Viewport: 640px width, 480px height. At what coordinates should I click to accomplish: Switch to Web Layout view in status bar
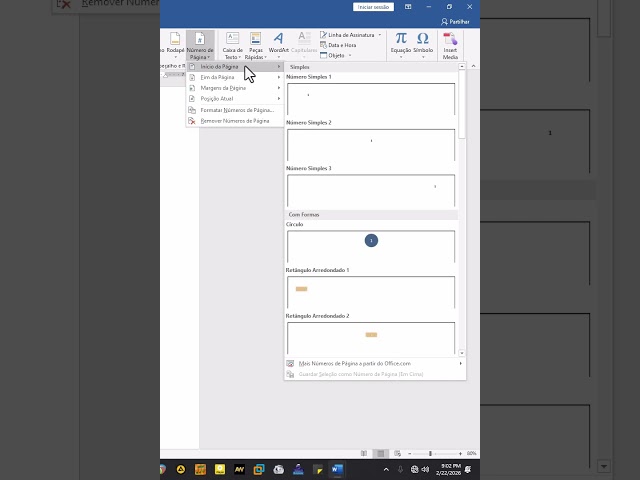point(398,453)
